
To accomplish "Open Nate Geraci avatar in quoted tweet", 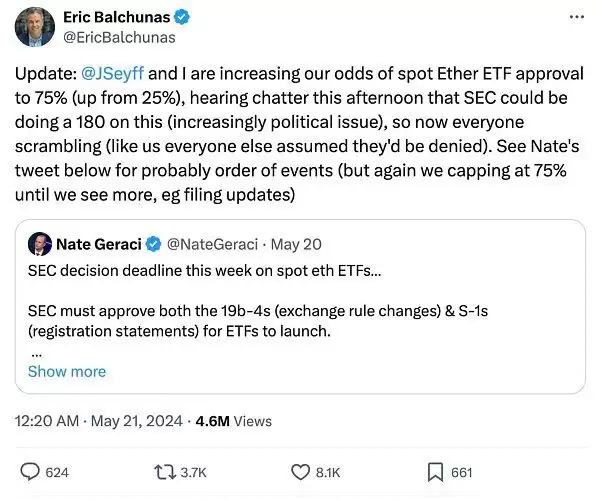I will pyautogui.click(x=40, y=243).
